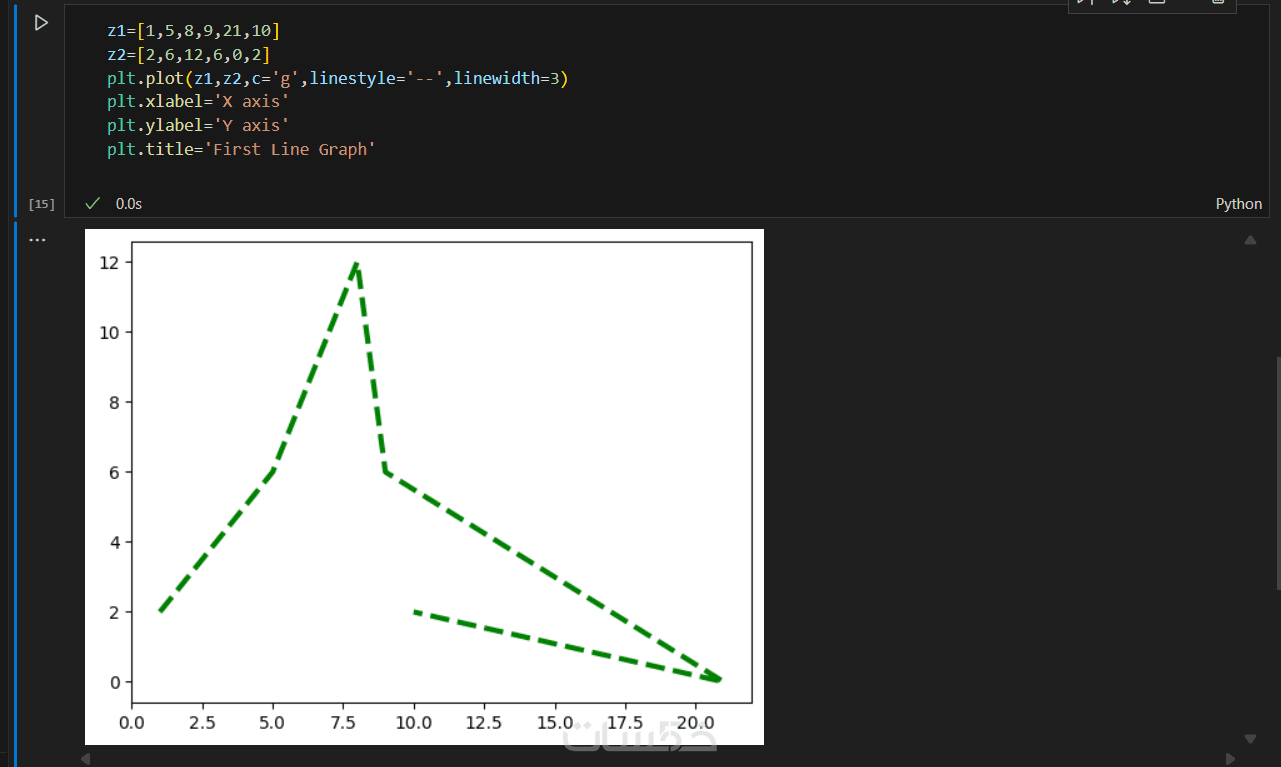The image size is (1281, 767).
Task: Click the 0.0s execution time label
Action: [129, 203]
